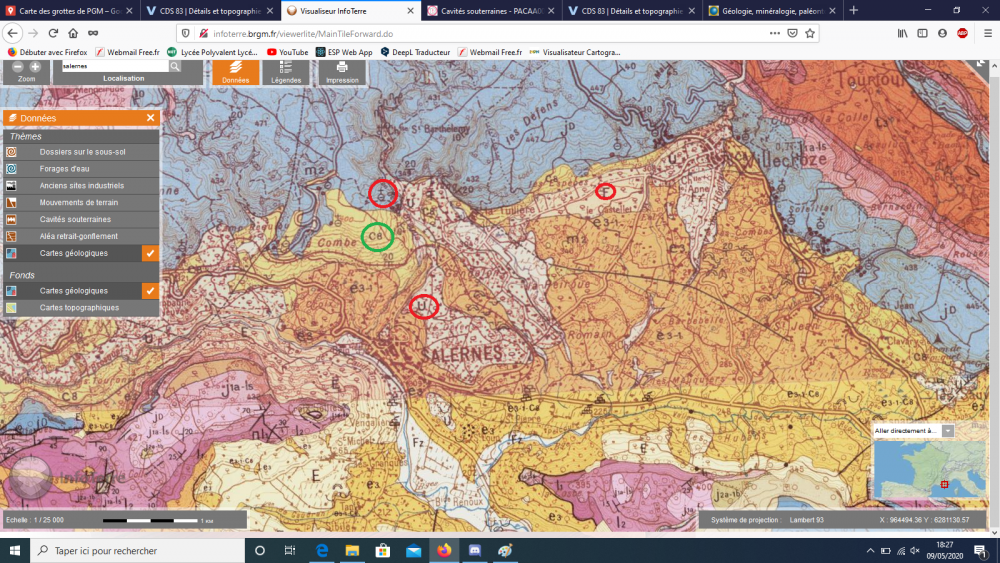Uncheck Cartes géologiques under Fonds
Image resolution: width=1000 pixels, height=563 pixels.
[150, 291]
